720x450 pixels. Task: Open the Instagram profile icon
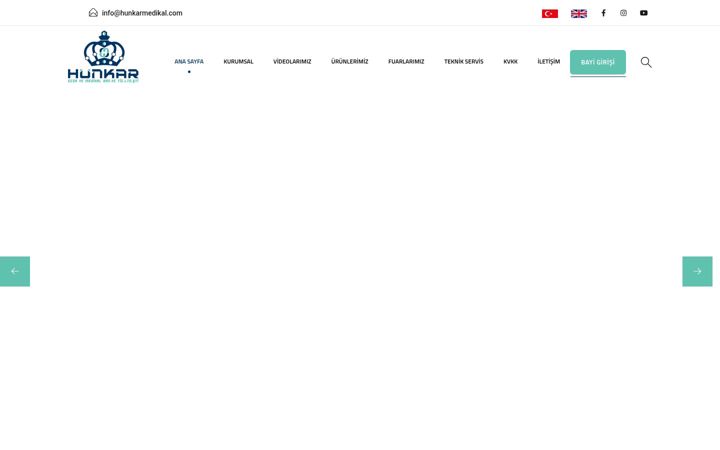click(x=623, y=13)
